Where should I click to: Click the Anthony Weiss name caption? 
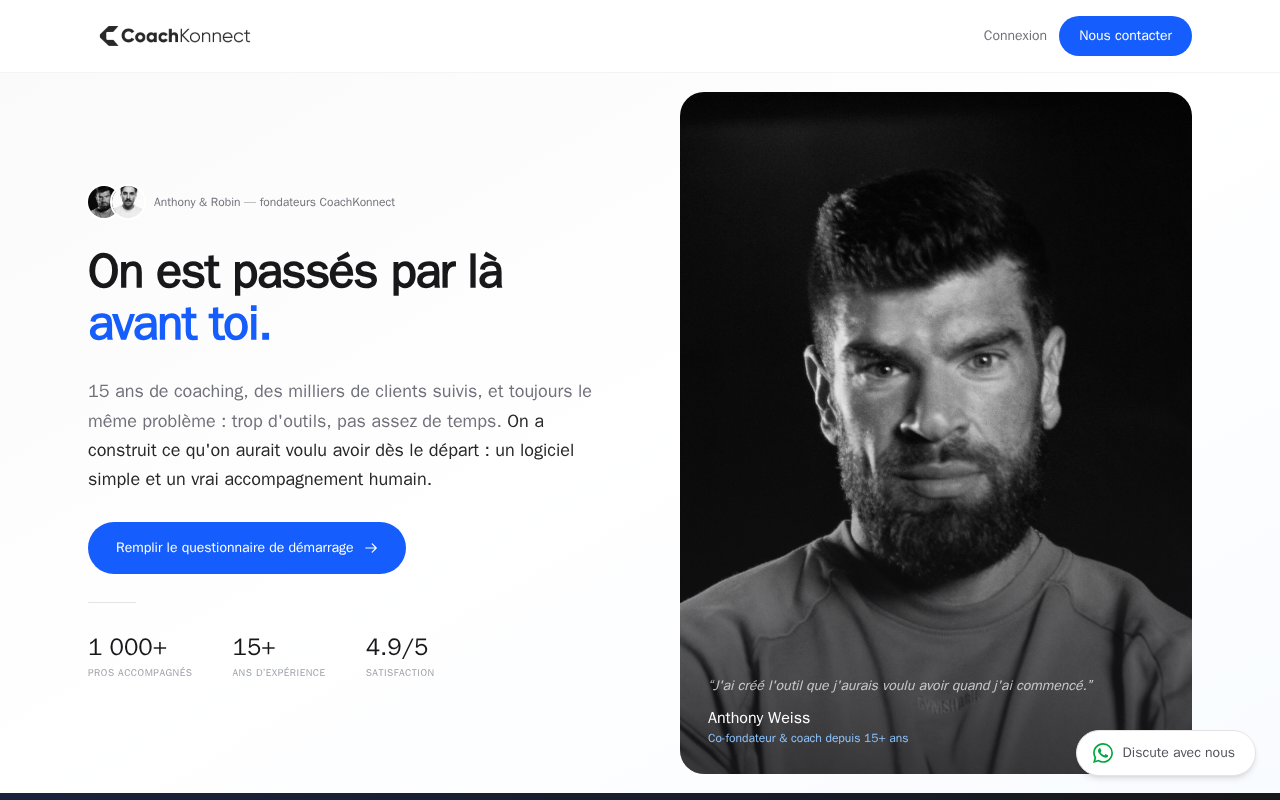click(759, 718)
